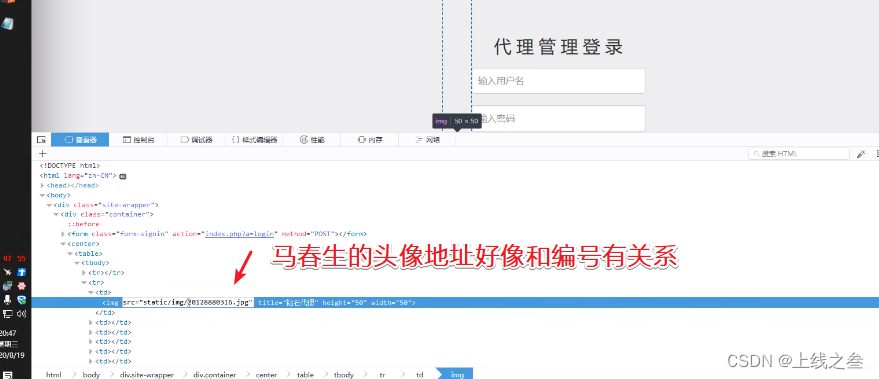
Task: Follow the index.php?a=login action link
Action: [239, 234]
